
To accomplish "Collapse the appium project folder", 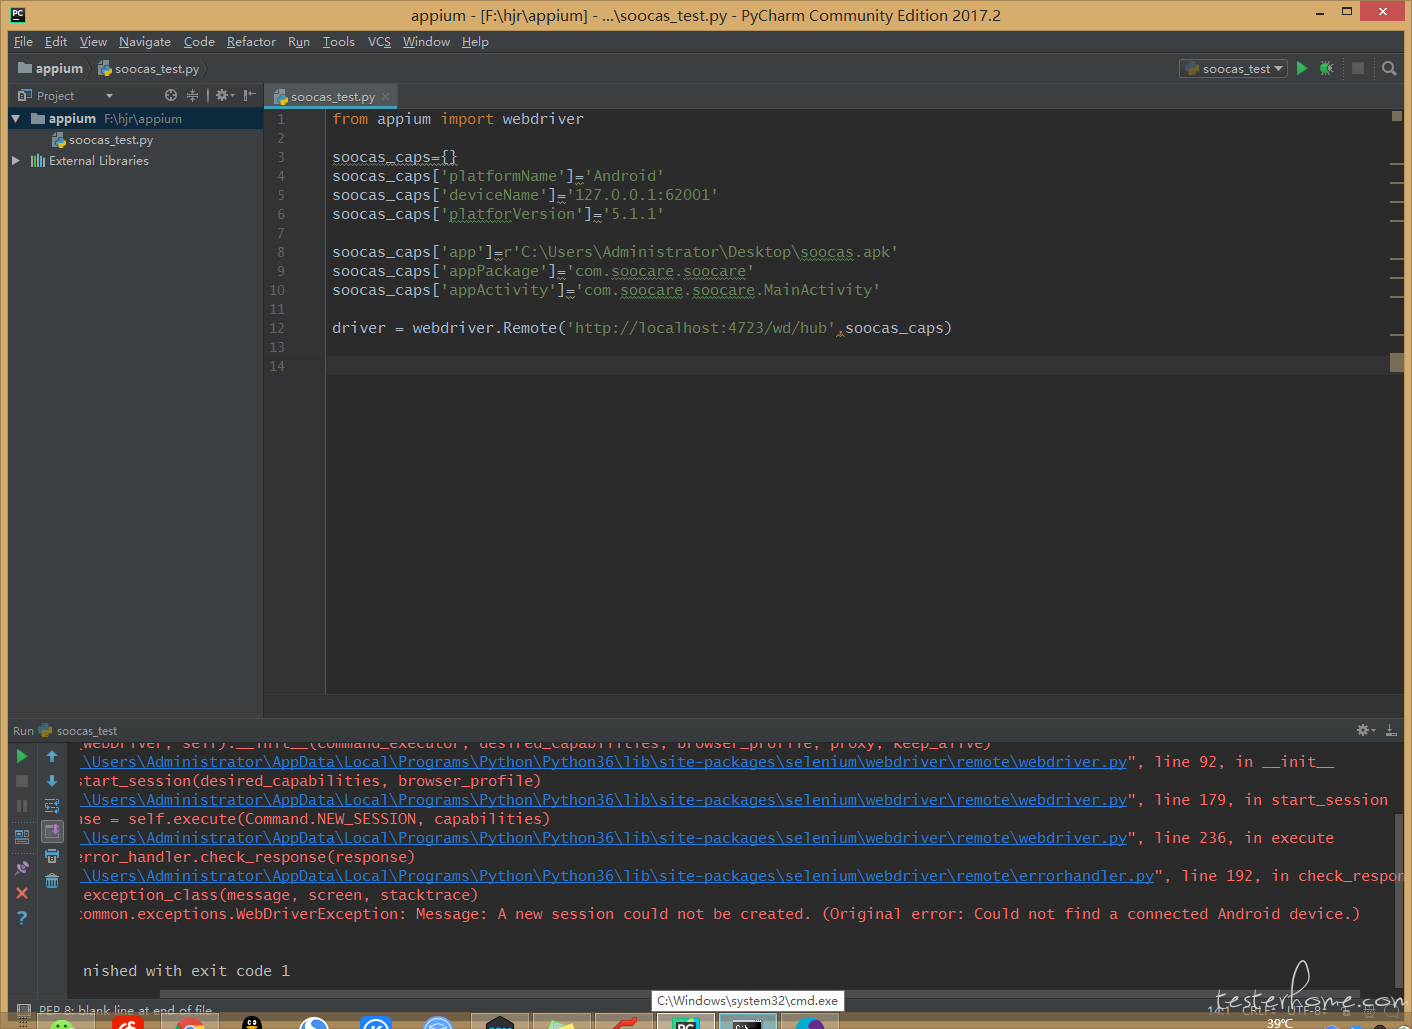I will tap(15, 118).
